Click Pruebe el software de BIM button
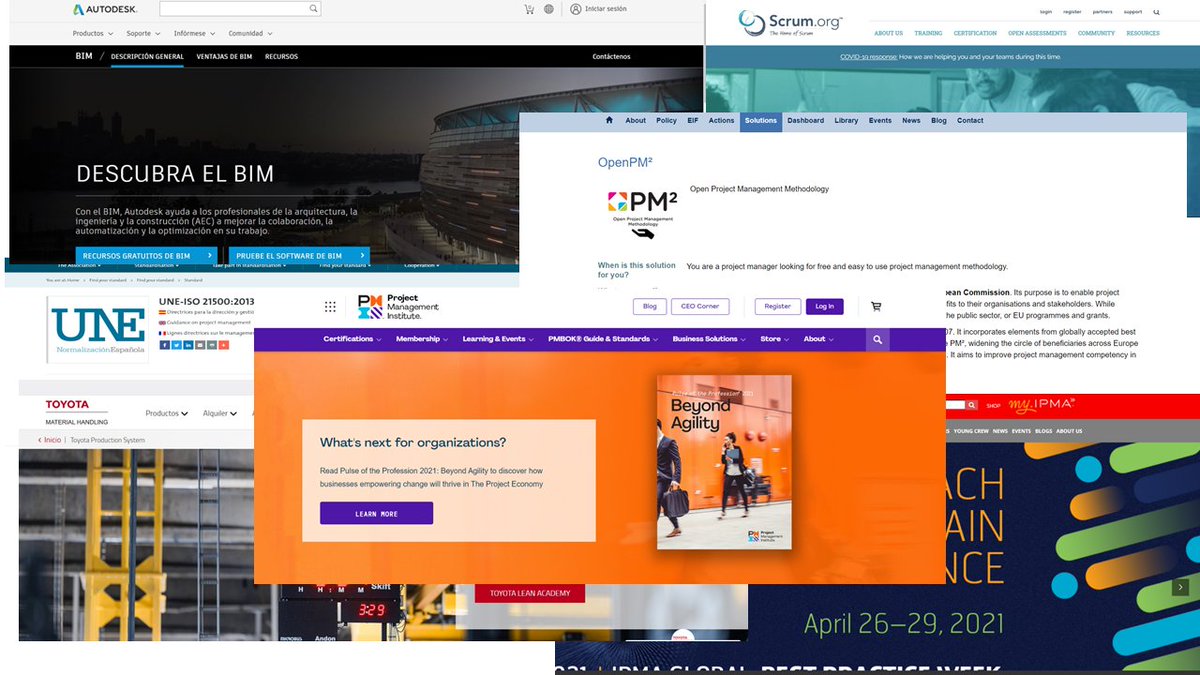1200x675 pixels. click(299, 256)
